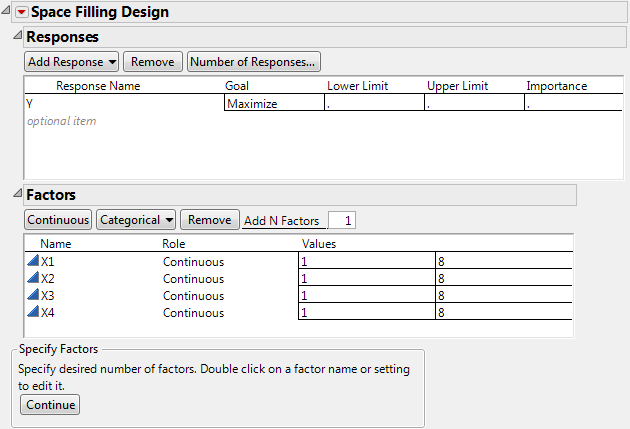
Task: Select the X3 upper value cell
Action: [x=502, y=296]
